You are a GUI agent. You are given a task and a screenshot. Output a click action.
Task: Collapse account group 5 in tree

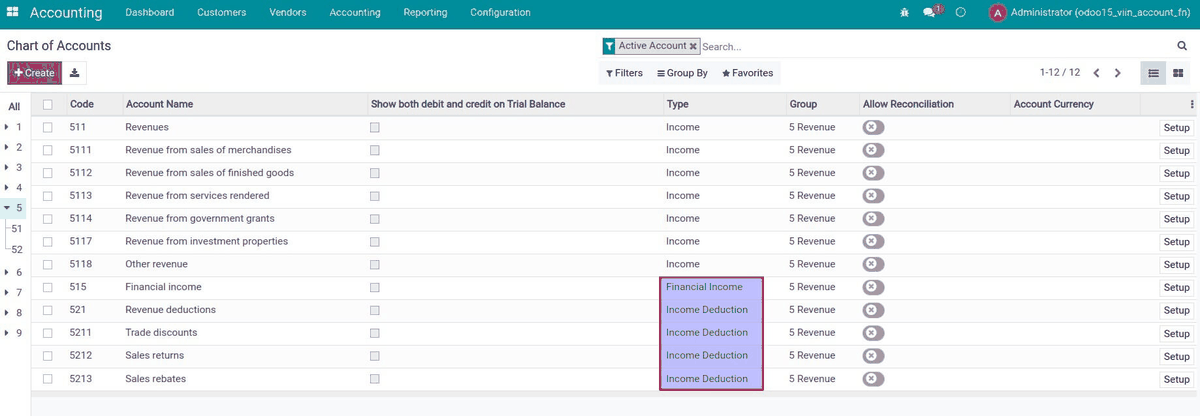7,208
